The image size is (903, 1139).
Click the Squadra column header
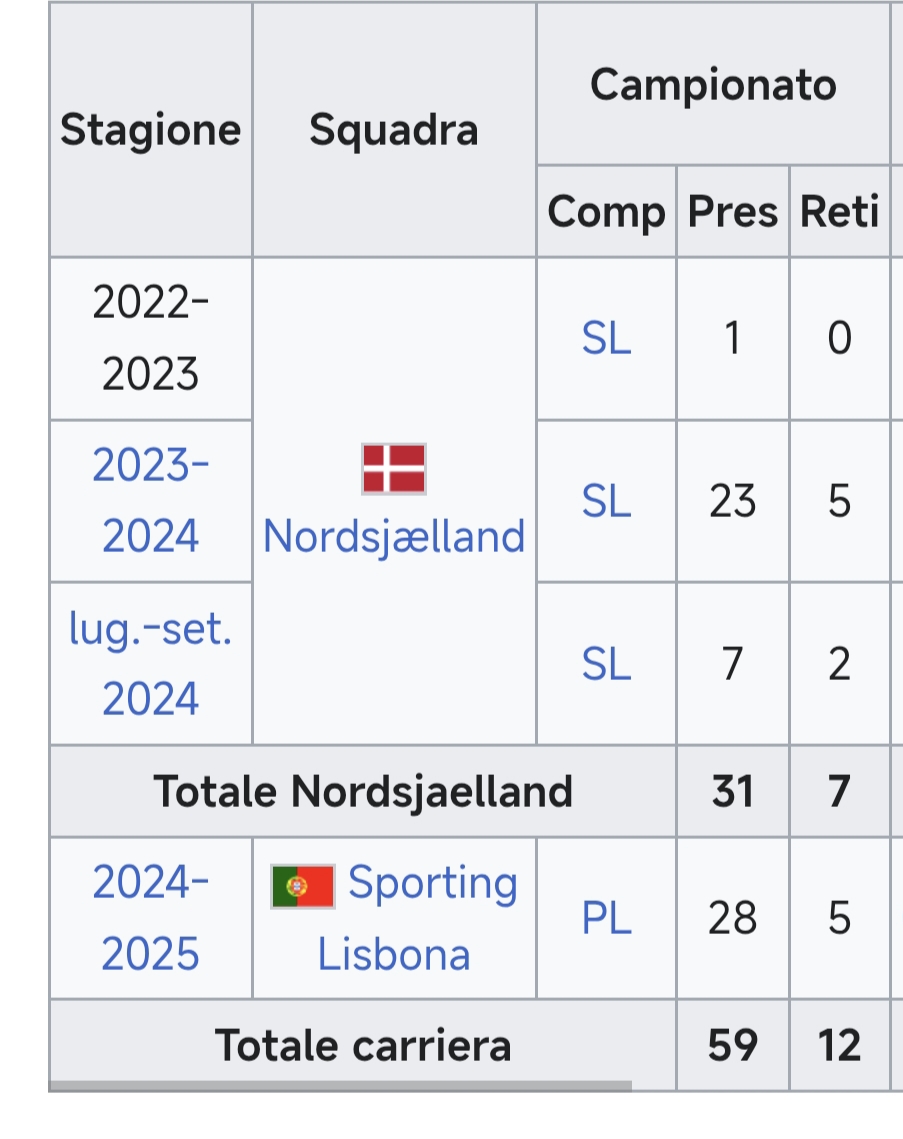[x=394, y=130]
